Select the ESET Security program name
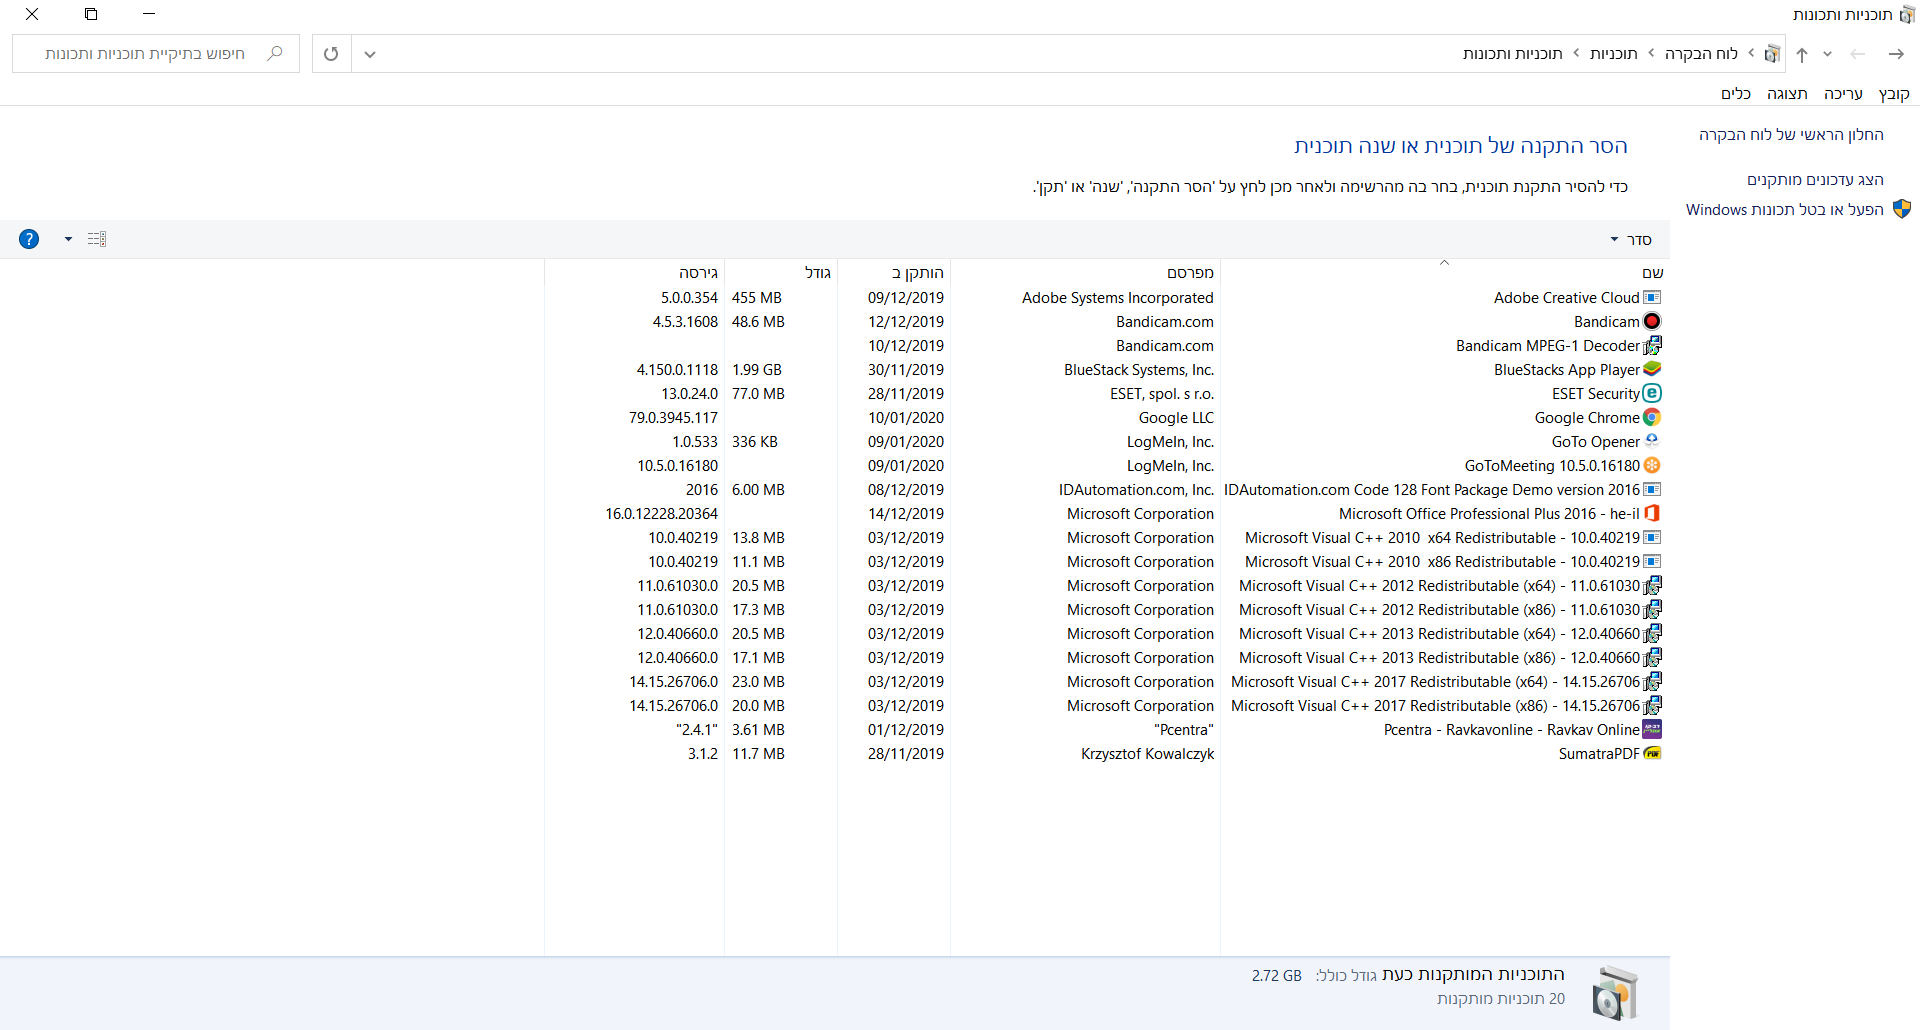 pos(1596,394)
